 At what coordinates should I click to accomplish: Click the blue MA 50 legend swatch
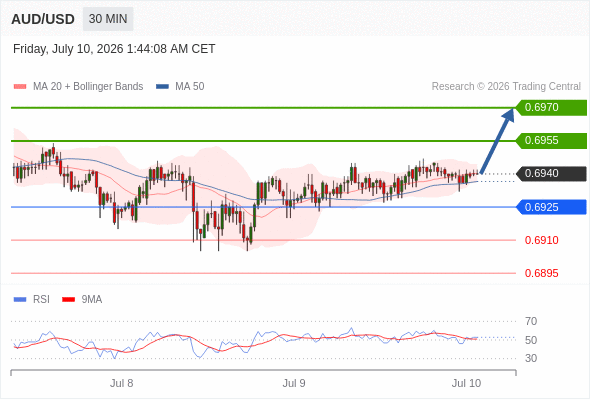[163, 87]
